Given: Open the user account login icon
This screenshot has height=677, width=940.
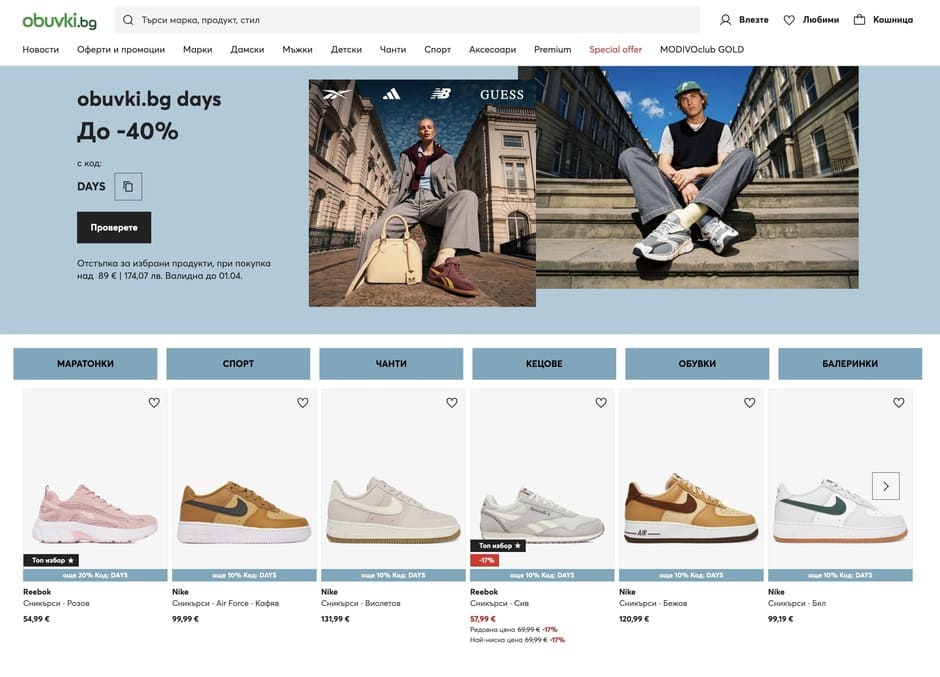Looking at the screenshot, I should pyautogui.click(x=726, y=20).
